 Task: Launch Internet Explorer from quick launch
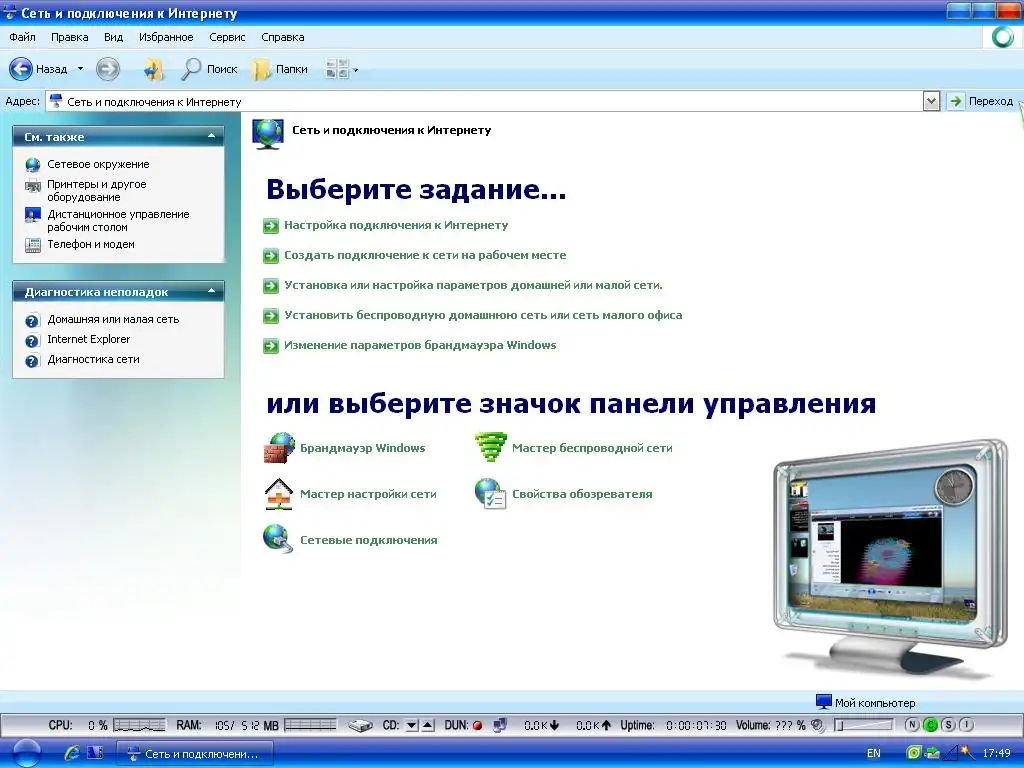coord(72,754)
